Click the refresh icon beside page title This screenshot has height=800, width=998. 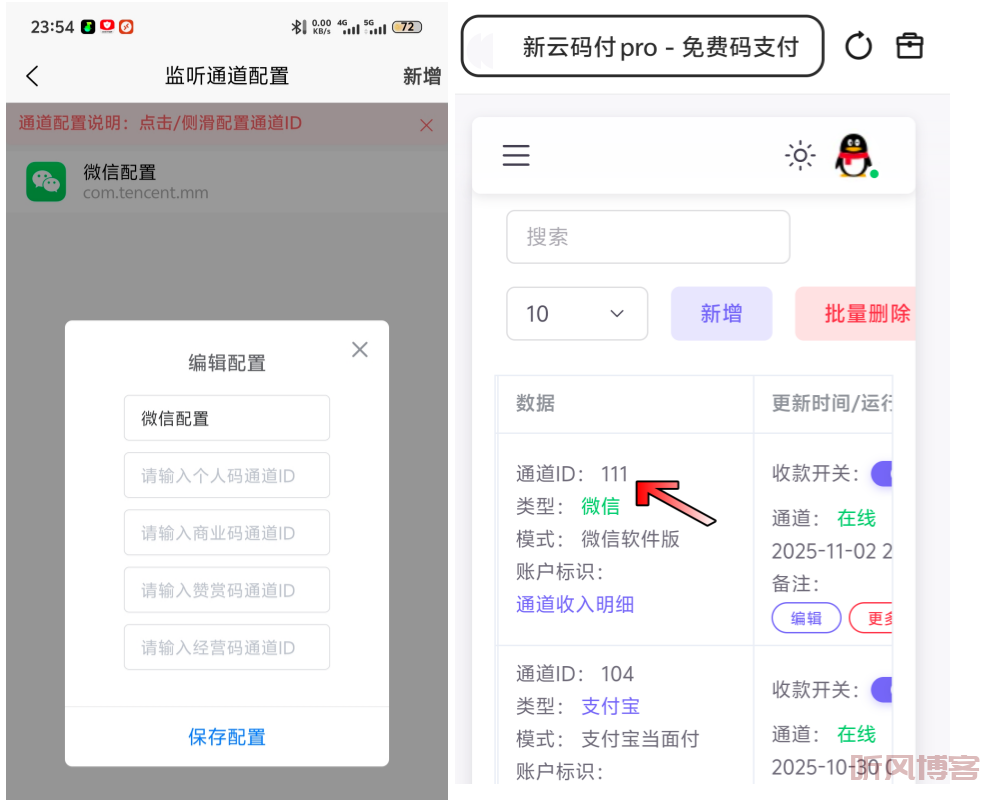coord(858,46)
